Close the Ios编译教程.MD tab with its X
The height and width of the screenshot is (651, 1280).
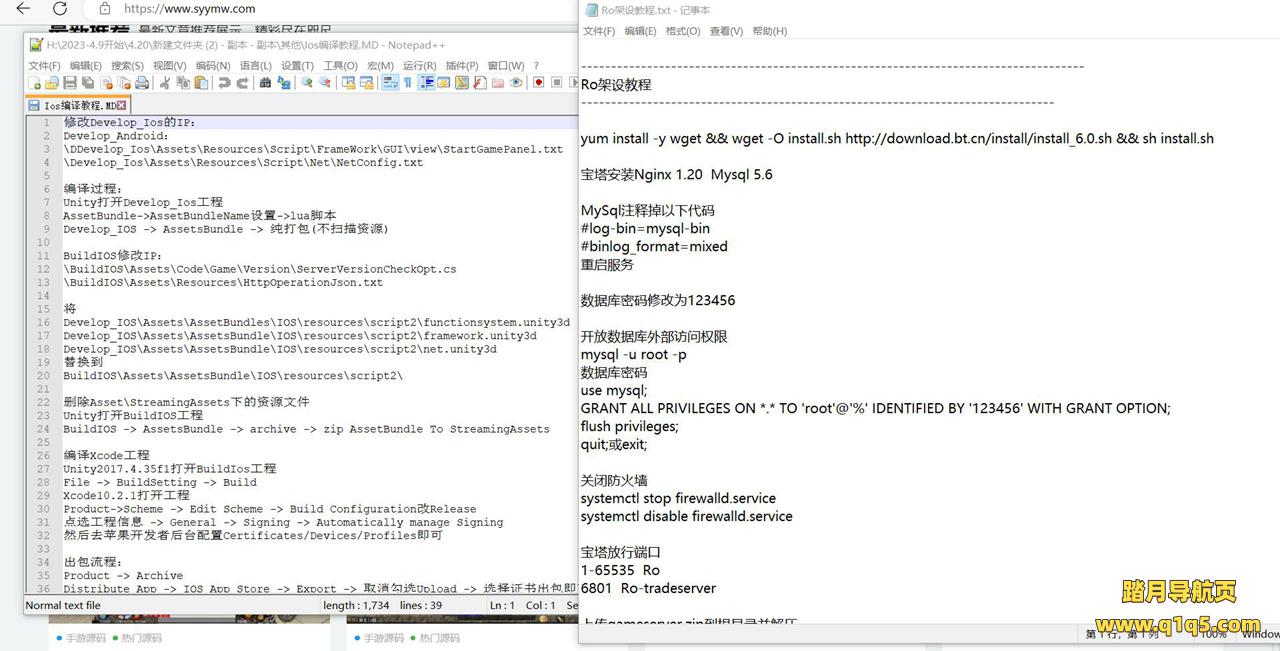point(122,105)
